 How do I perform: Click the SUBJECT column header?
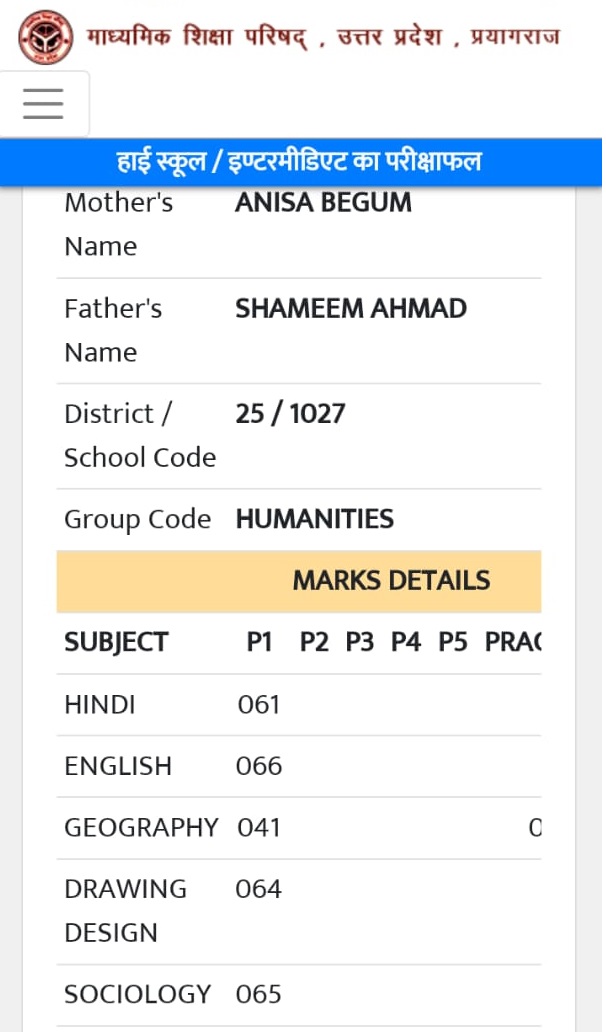tap(116, 642)
